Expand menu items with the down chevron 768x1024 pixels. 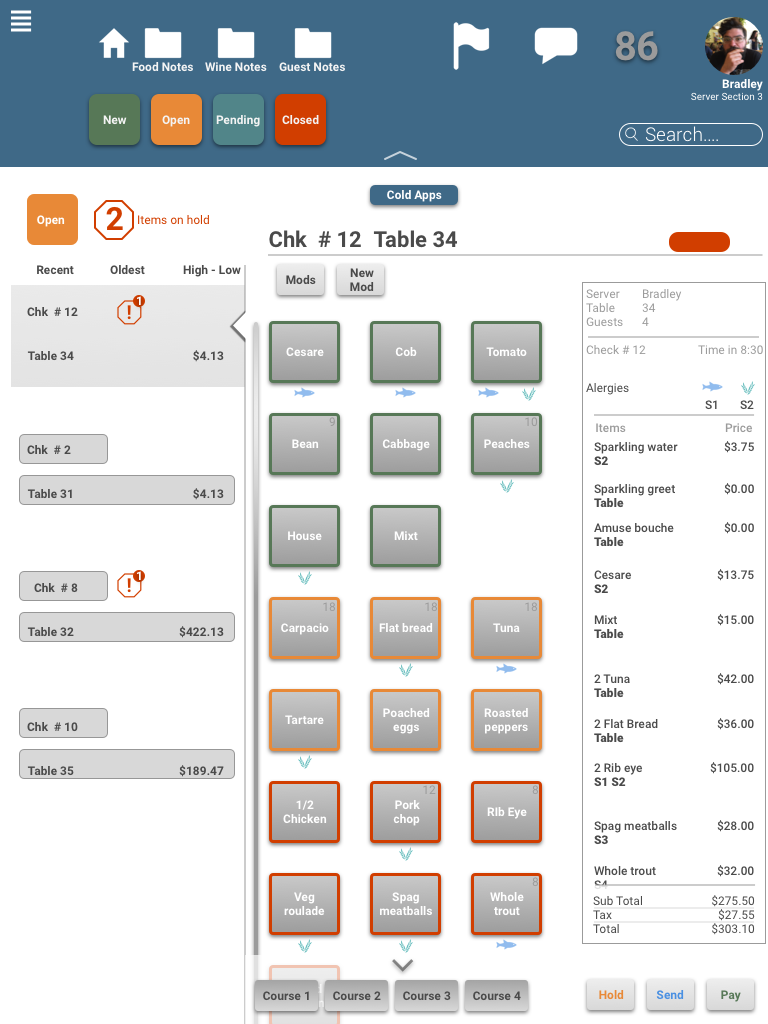coord(403,965)
